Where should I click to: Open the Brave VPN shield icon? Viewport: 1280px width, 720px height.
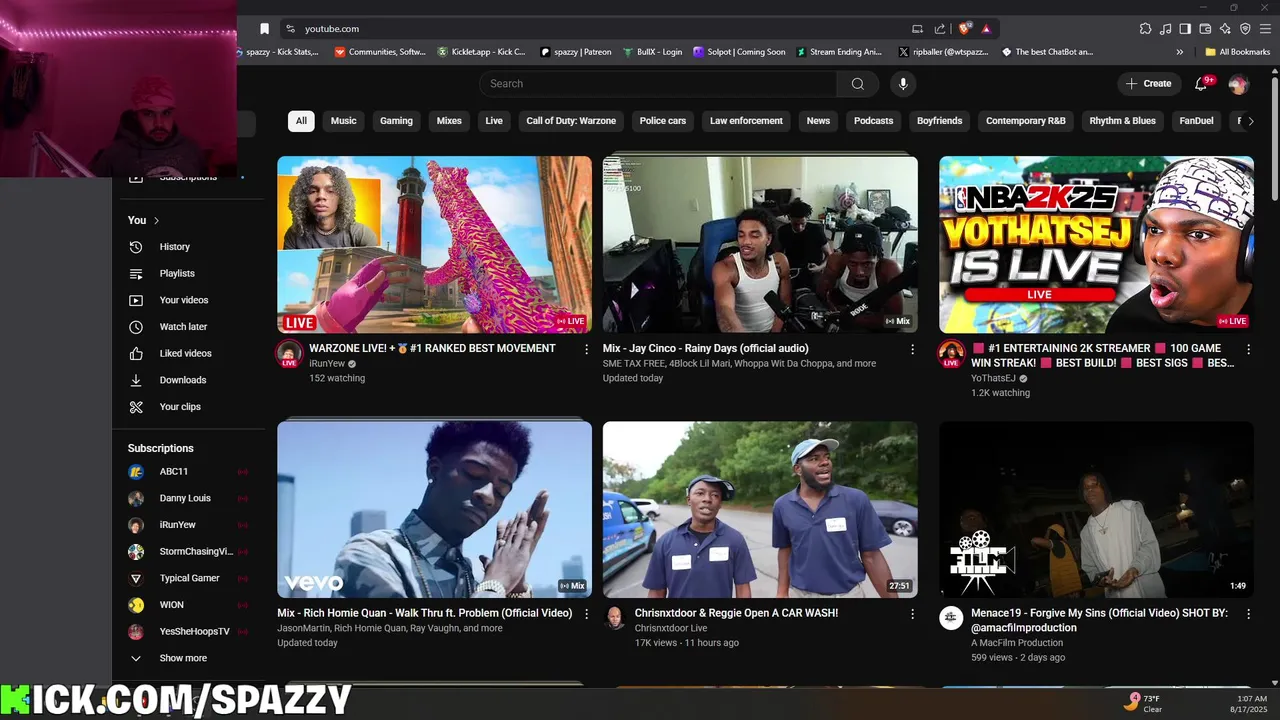(x=1245, y=29)
